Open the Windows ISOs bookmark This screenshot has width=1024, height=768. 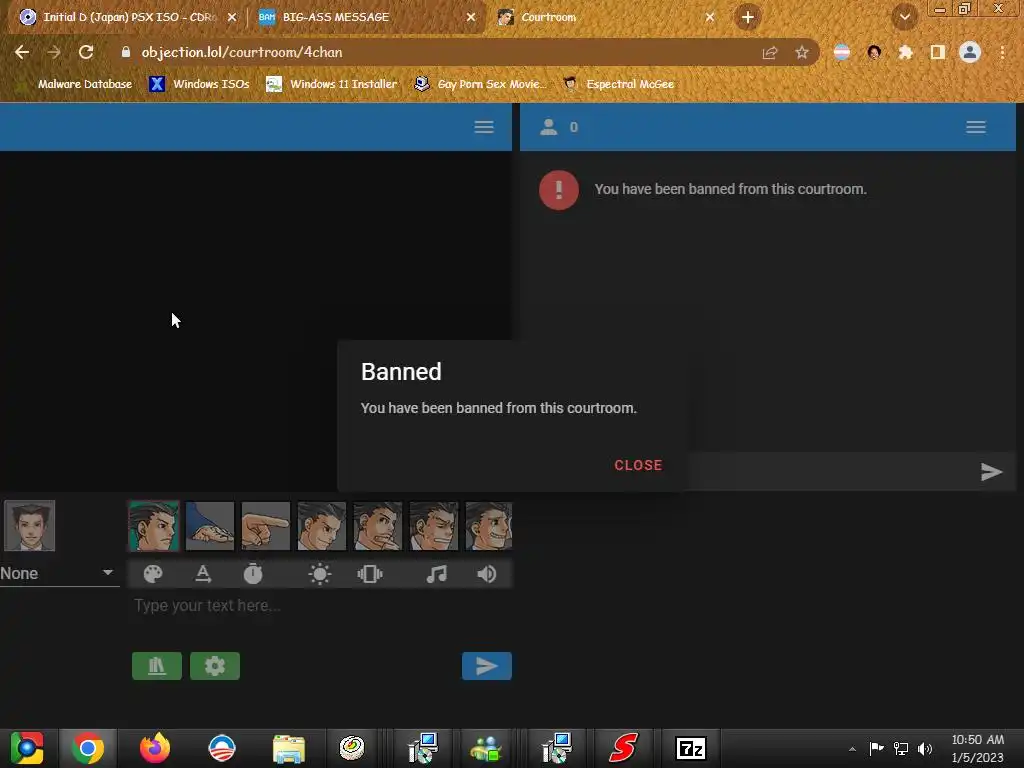pos(200,84)
